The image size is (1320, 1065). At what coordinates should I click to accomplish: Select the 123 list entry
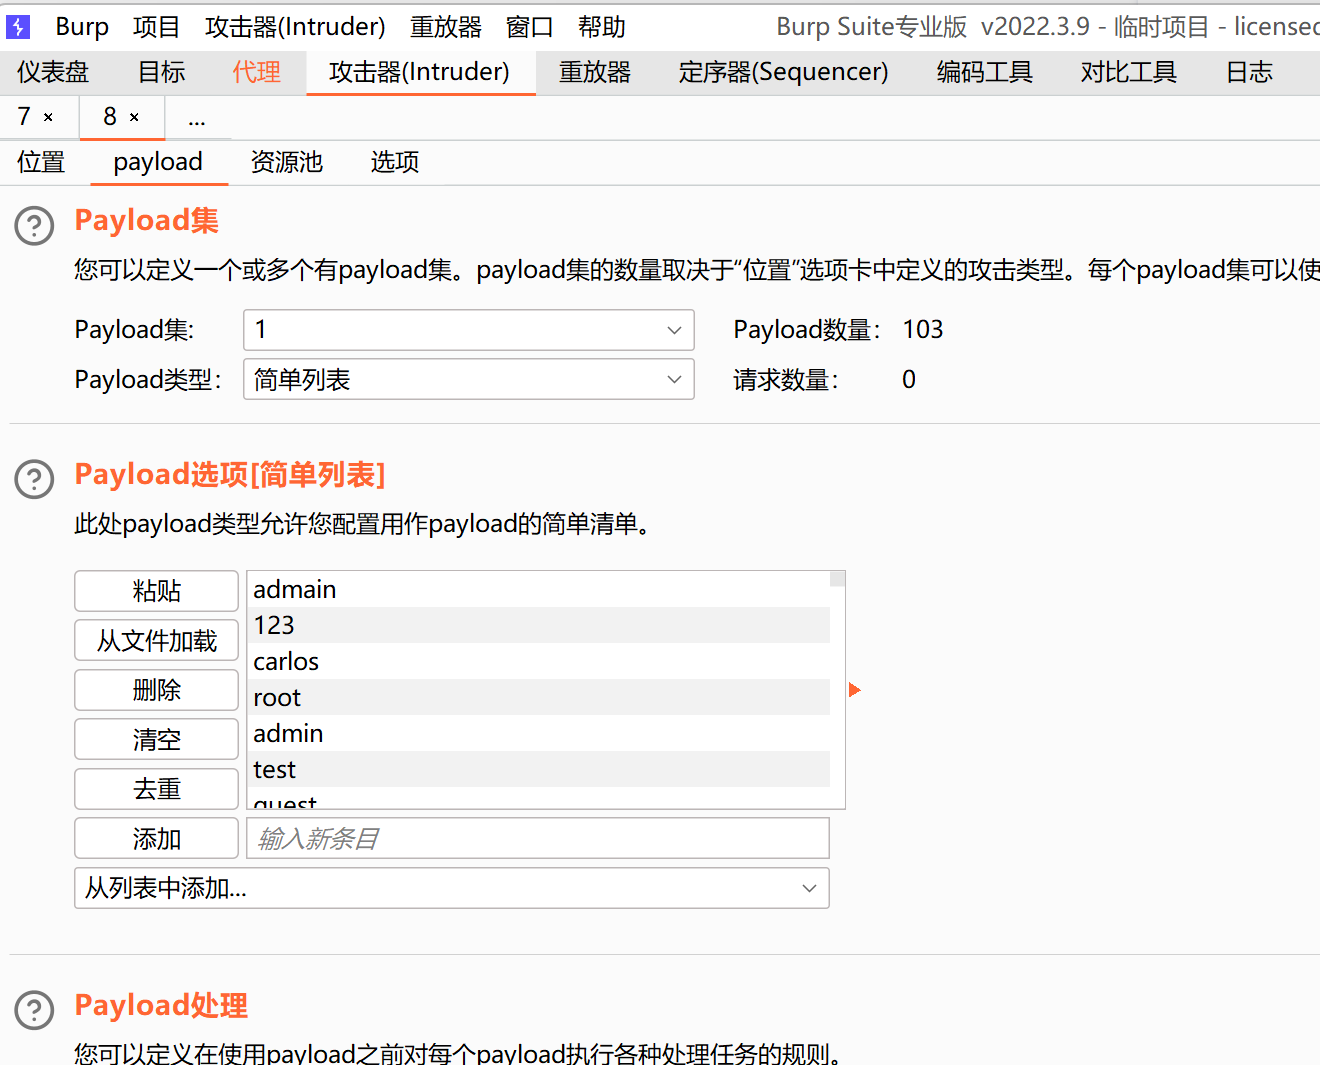pos(539,625)
